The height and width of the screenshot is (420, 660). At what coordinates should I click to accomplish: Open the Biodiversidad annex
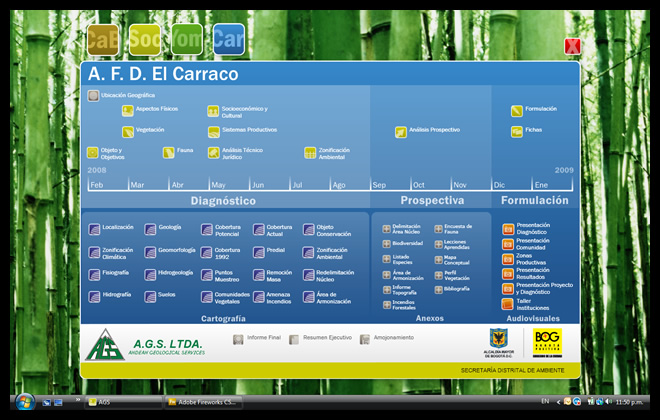387,243
